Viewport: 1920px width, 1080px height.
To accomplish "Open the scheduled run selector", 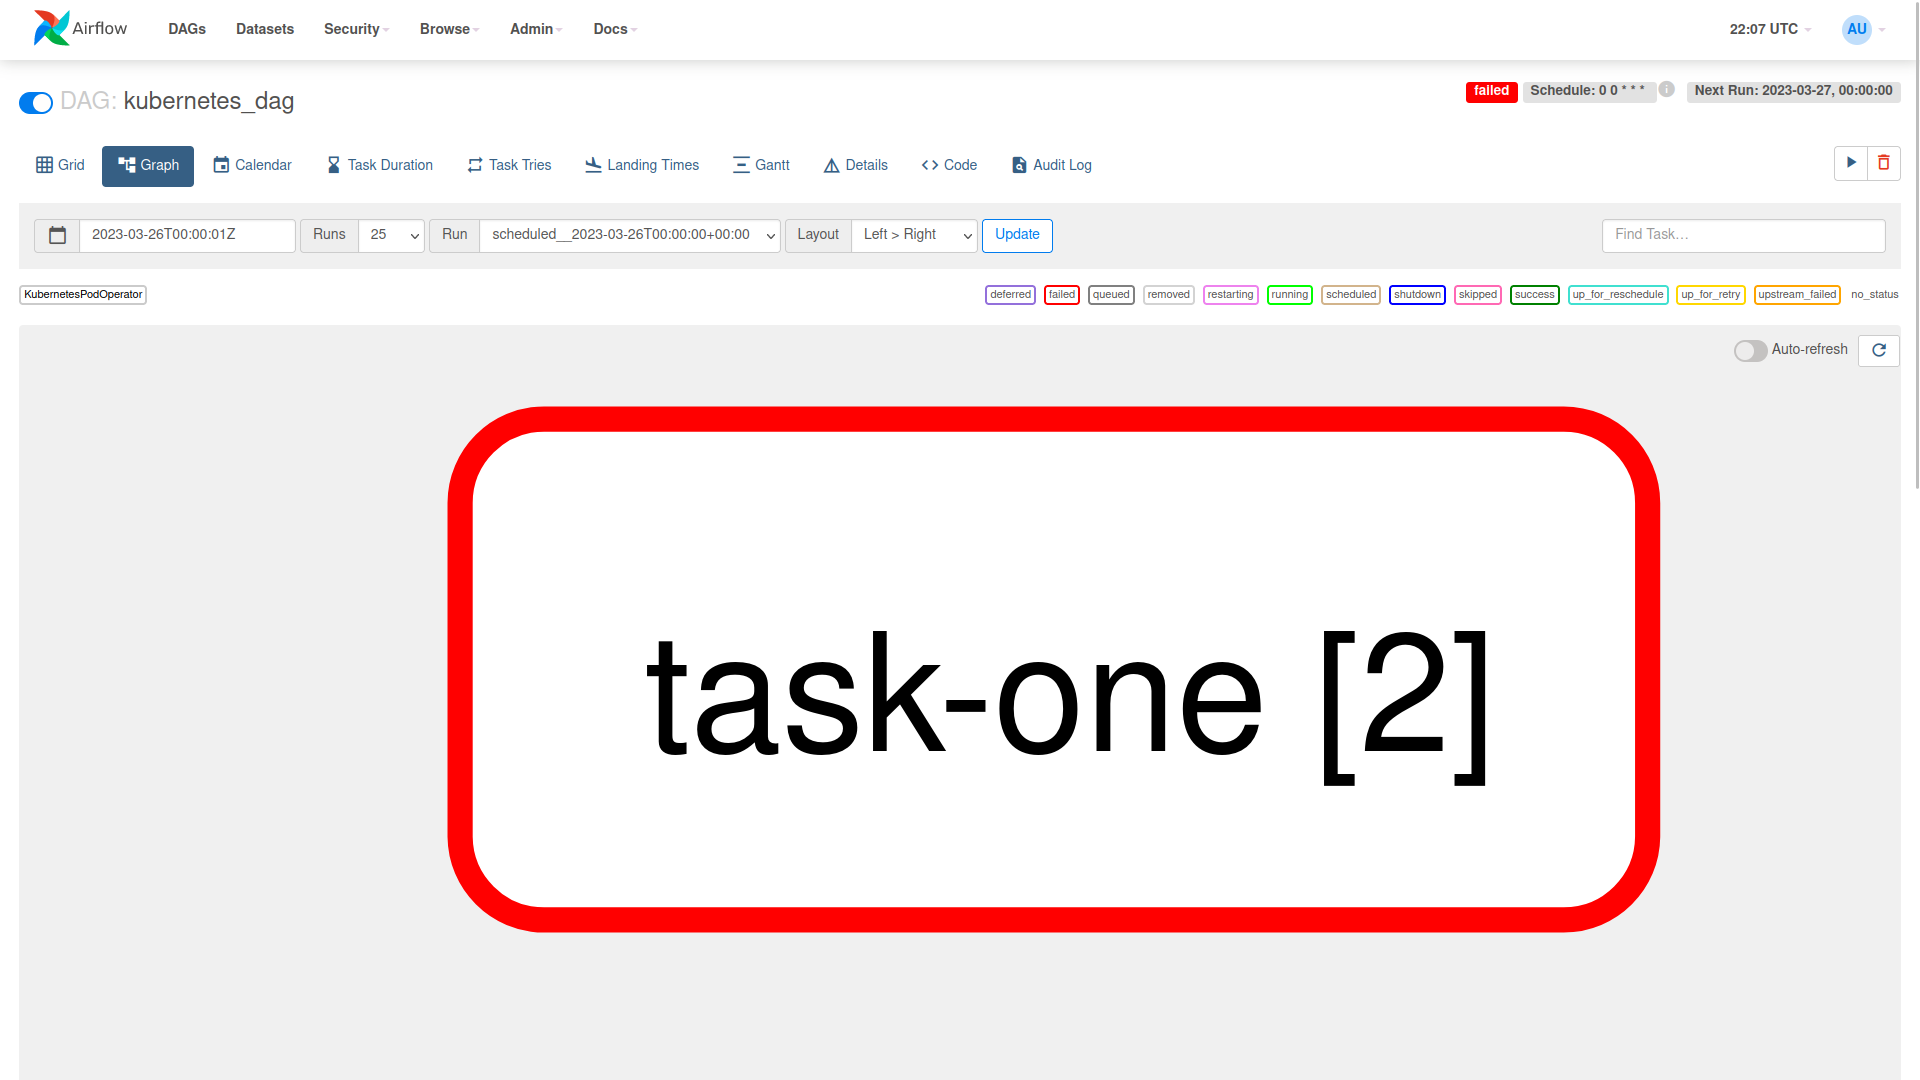I will click(629, 235).
